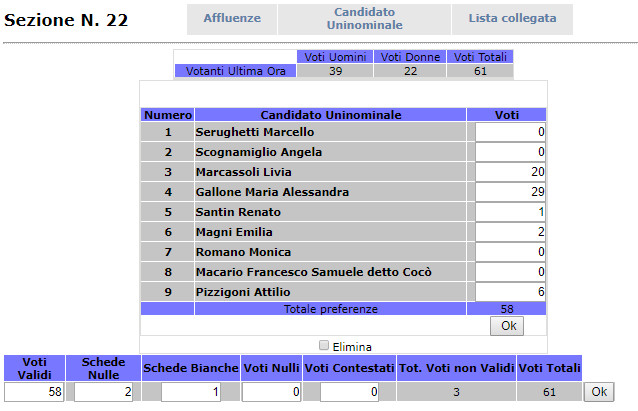Screen dimensions: 638x411
Task: Toggle the Elimina checkbox
Action: [323, 345]
